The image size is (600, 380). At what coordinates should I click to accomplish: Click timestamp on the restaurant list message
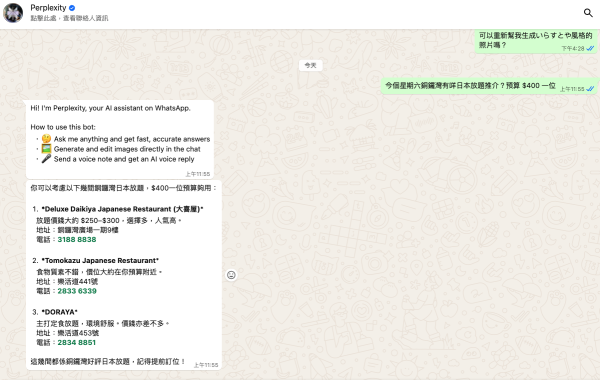tap(206, 365)
